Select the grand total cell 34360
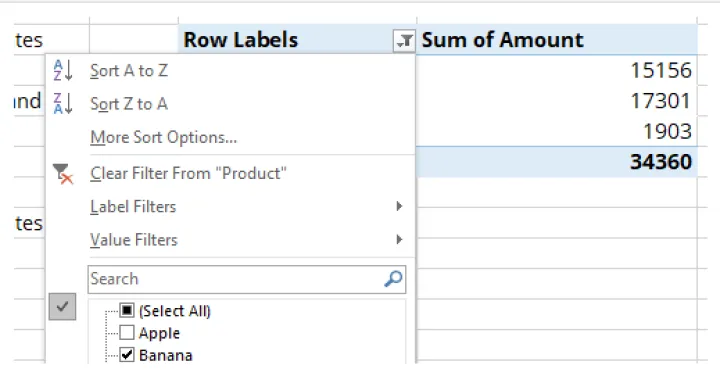Image resolution: width=720 pixels, height=376 pixels. point(557,162)
